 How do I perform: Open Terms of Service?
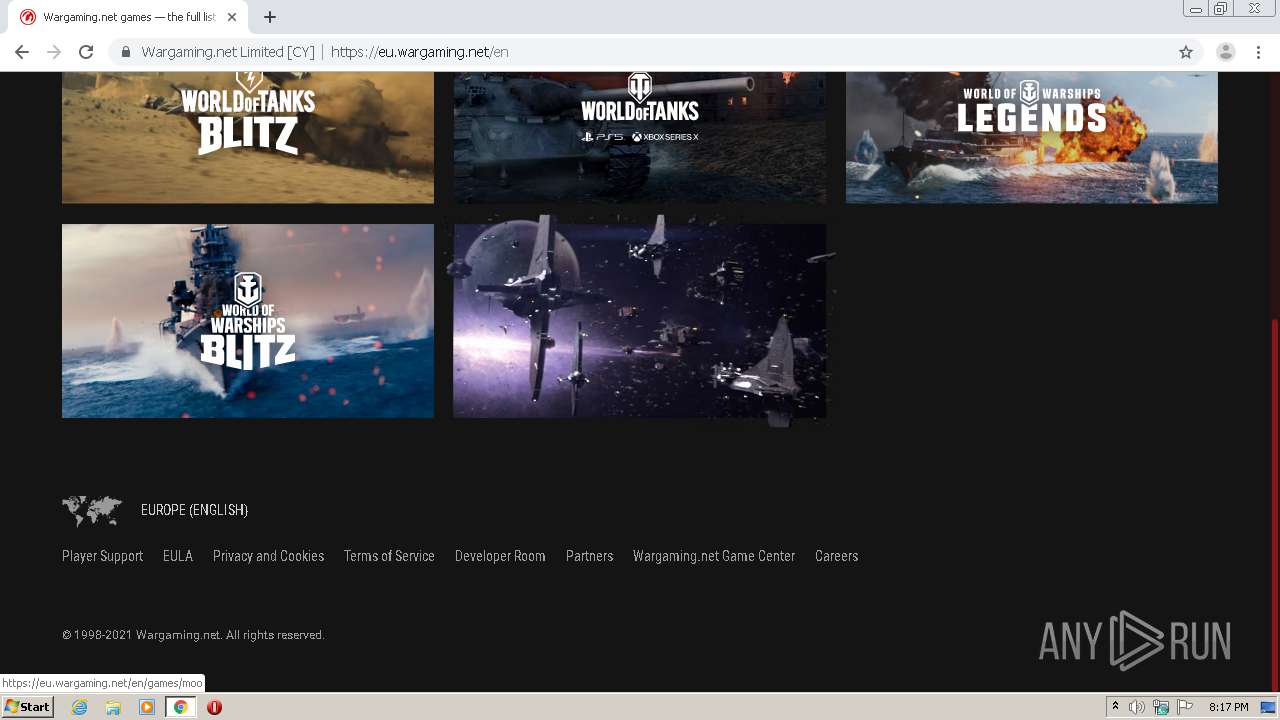click(x=389, y=556)
